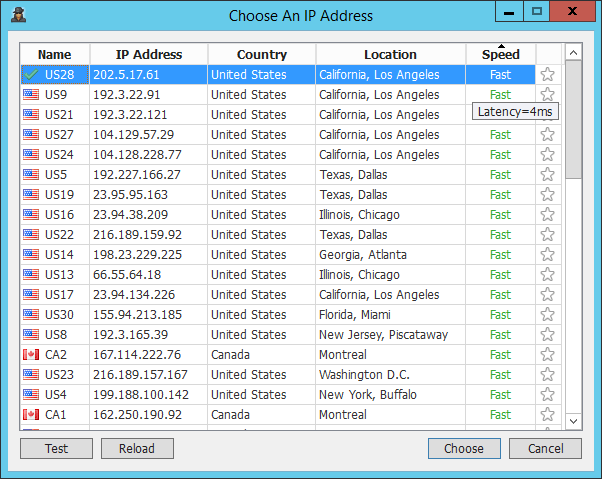Toggle favorite star for US14 row
602x479 pixels.
tap(547, 254)
